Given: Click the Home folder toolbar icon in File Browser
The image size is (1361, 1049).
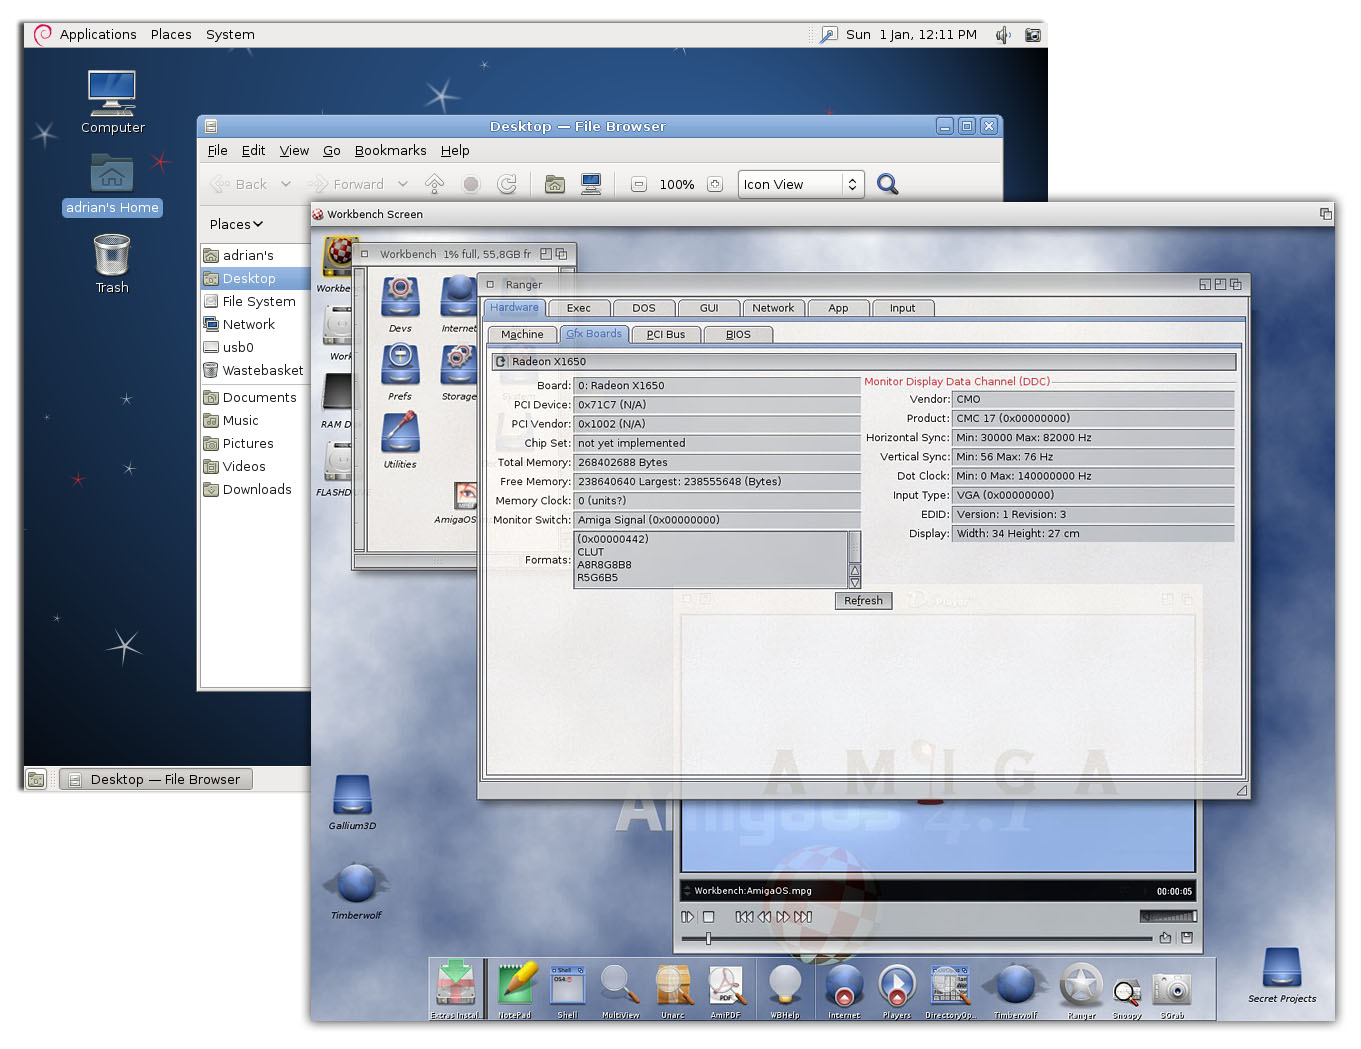Looking at the screenshot, I should (x=555, y=184).
